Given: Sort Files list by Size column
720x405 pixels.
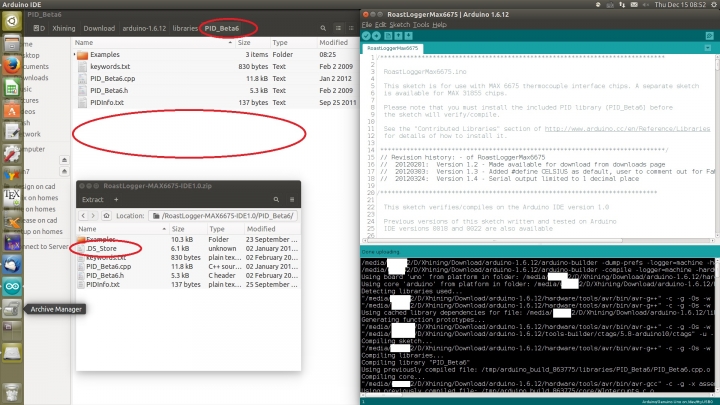Looking at the screenshot, I should [x=252, y=42].
